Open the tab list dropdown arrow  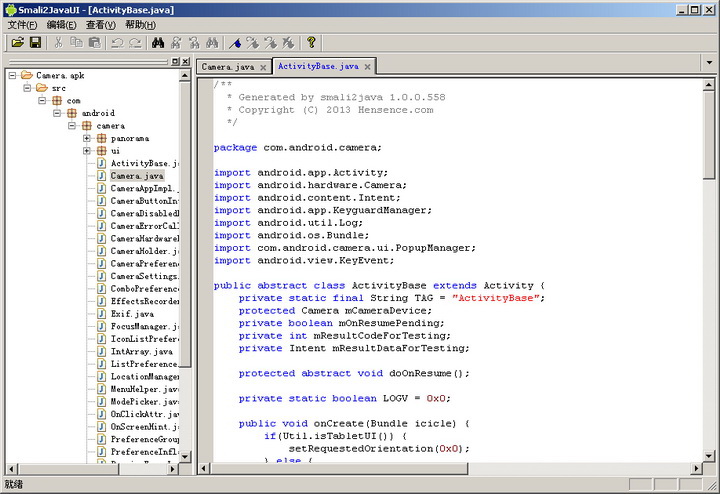click(x=708, y=63)
